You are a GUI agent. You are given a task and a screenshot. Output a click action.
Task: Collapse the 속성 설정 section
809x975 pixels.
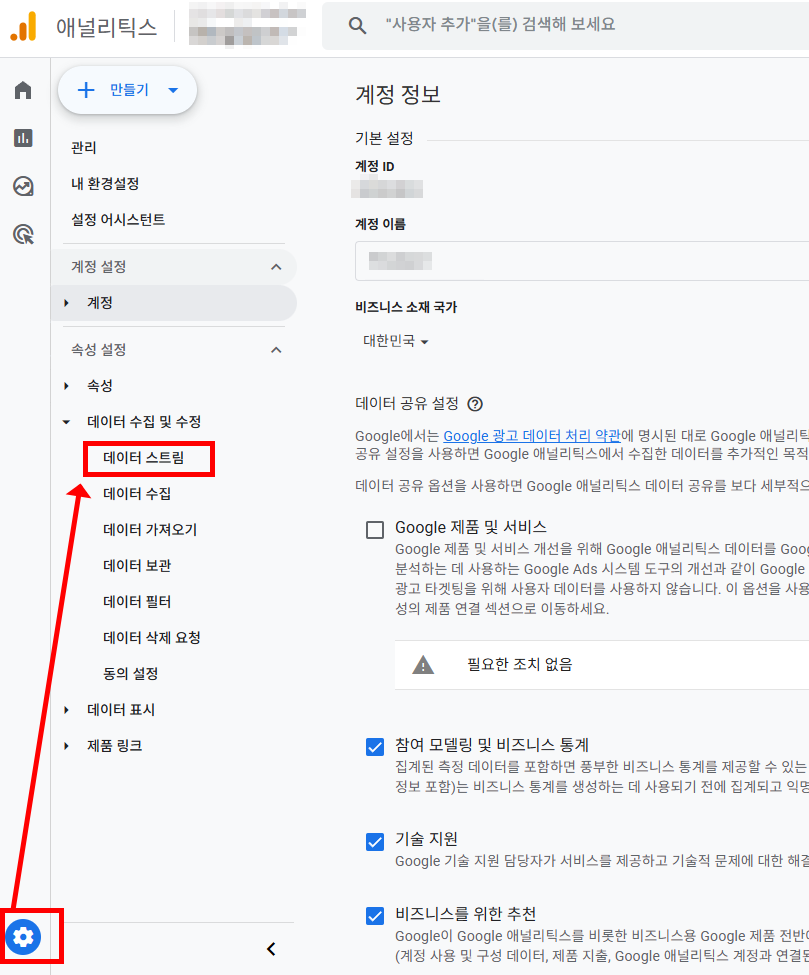coord(276,350)
